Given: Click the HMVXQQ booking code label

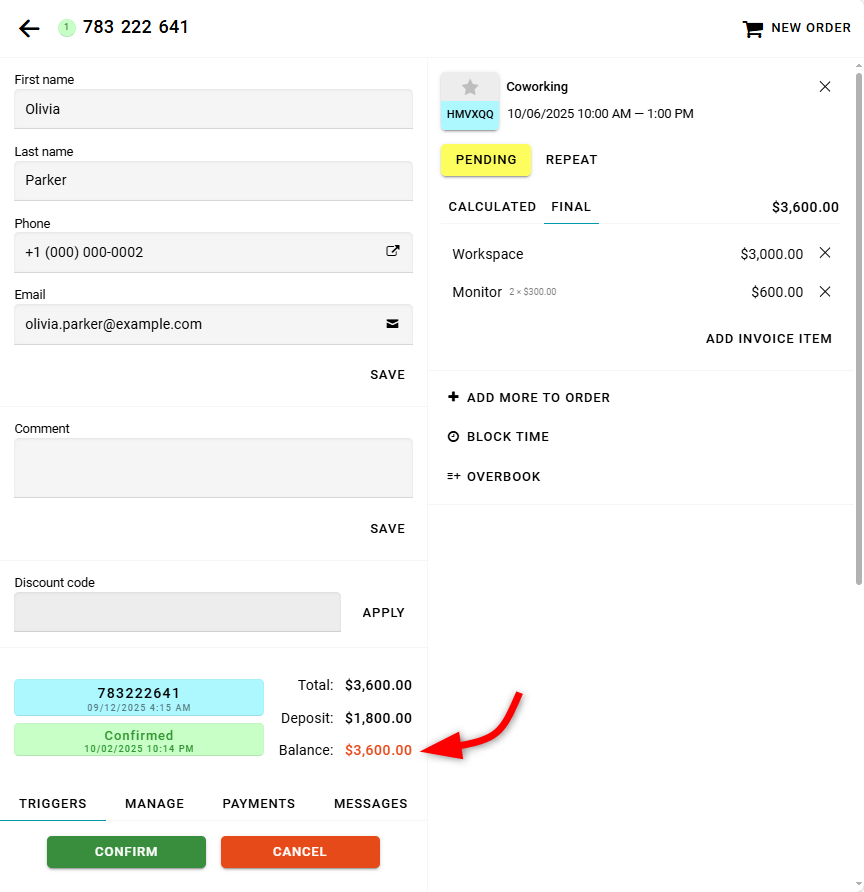Looking at the screenshot, I should tap(470, 115).
